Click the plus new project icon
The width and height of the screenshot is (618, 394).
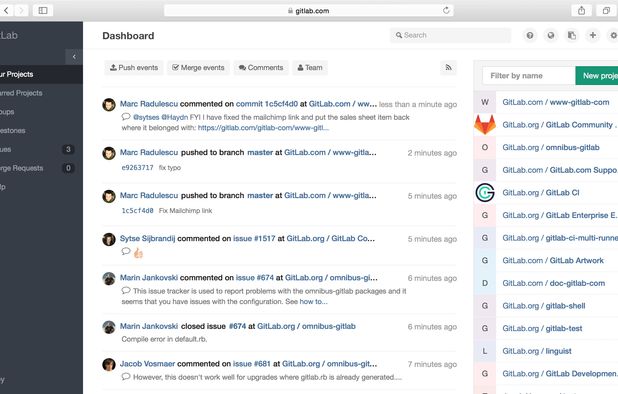tap(592, 35)
